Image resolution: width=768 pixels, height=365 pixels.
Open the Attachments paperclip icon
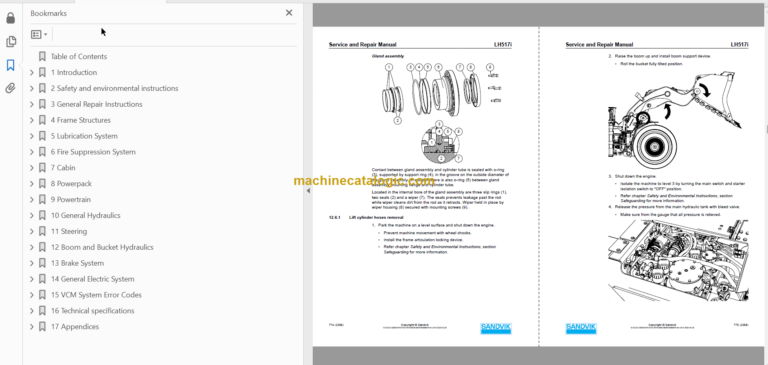(10, 88)
